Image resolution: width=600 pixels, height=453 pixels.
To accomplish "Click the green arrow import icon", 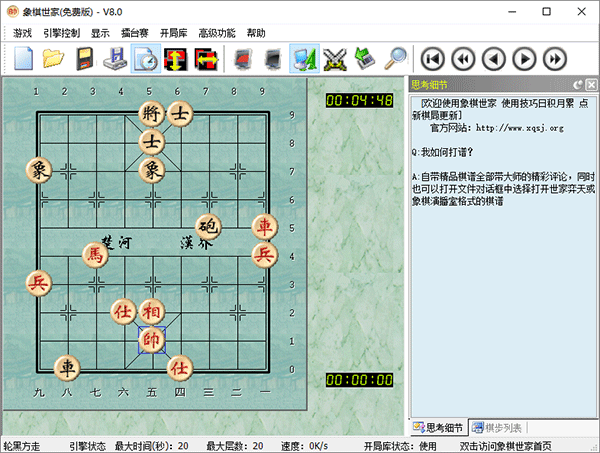I will tap(365, 59).
